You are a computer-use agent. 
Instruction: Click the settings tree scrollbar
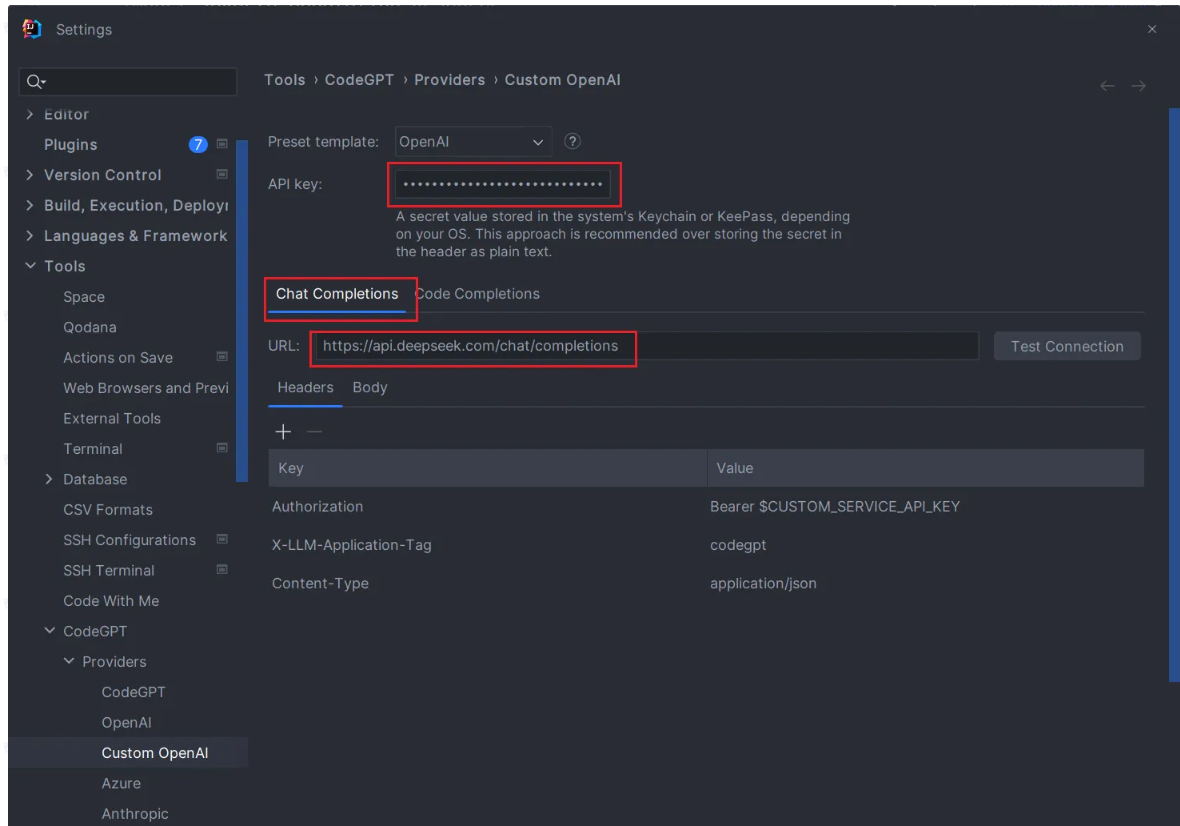pyautogui.click(x=242, y=311)
